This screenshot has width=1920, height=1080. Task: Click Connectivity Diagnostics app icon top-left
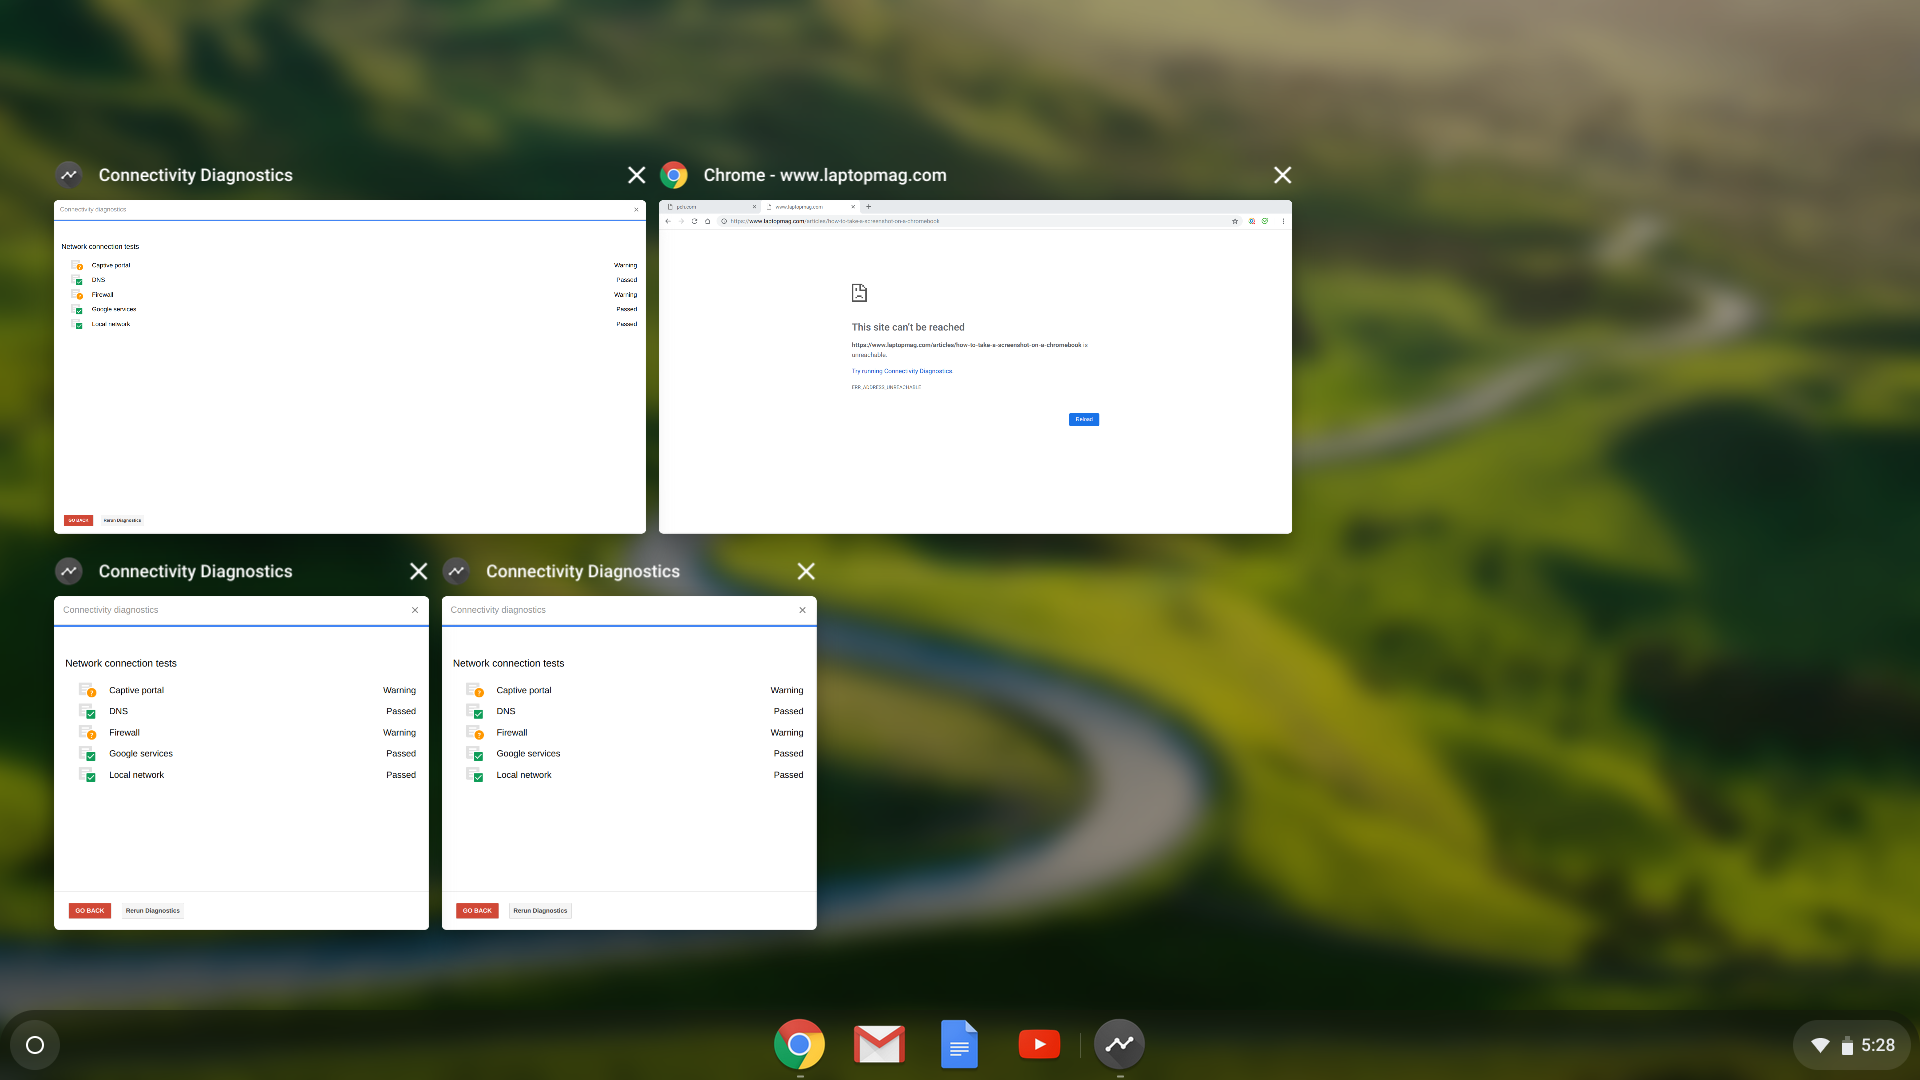67,175
